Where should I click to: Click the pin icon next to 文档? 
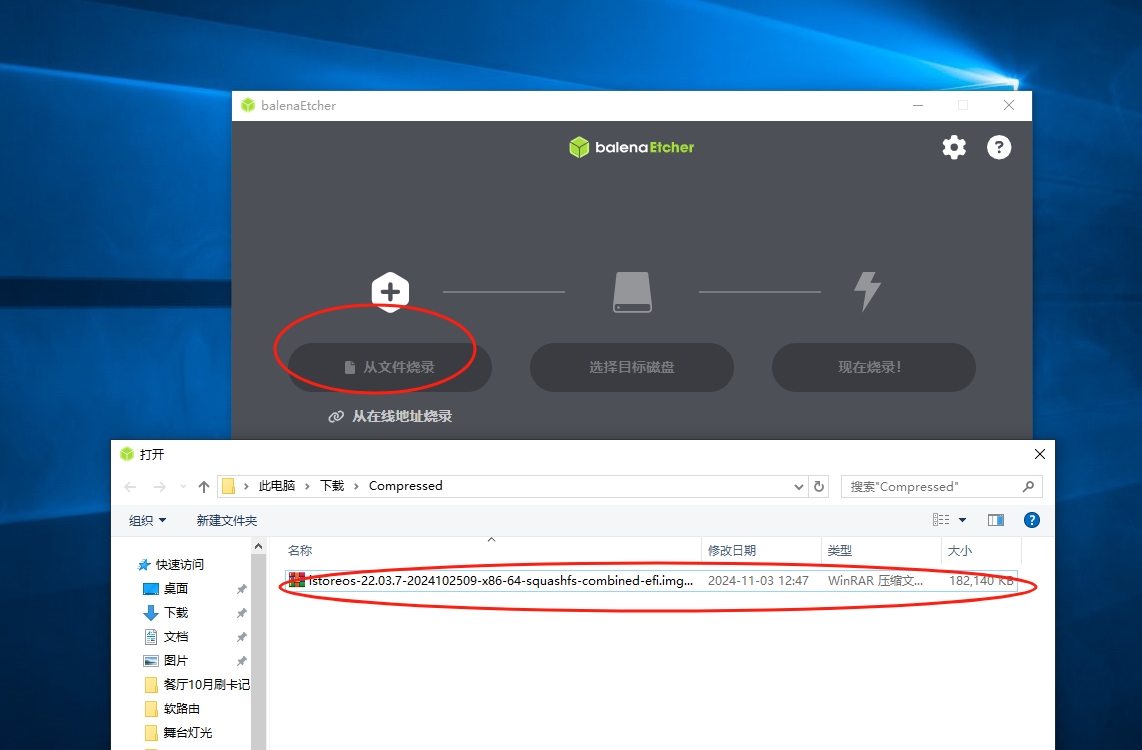point(241,637)
